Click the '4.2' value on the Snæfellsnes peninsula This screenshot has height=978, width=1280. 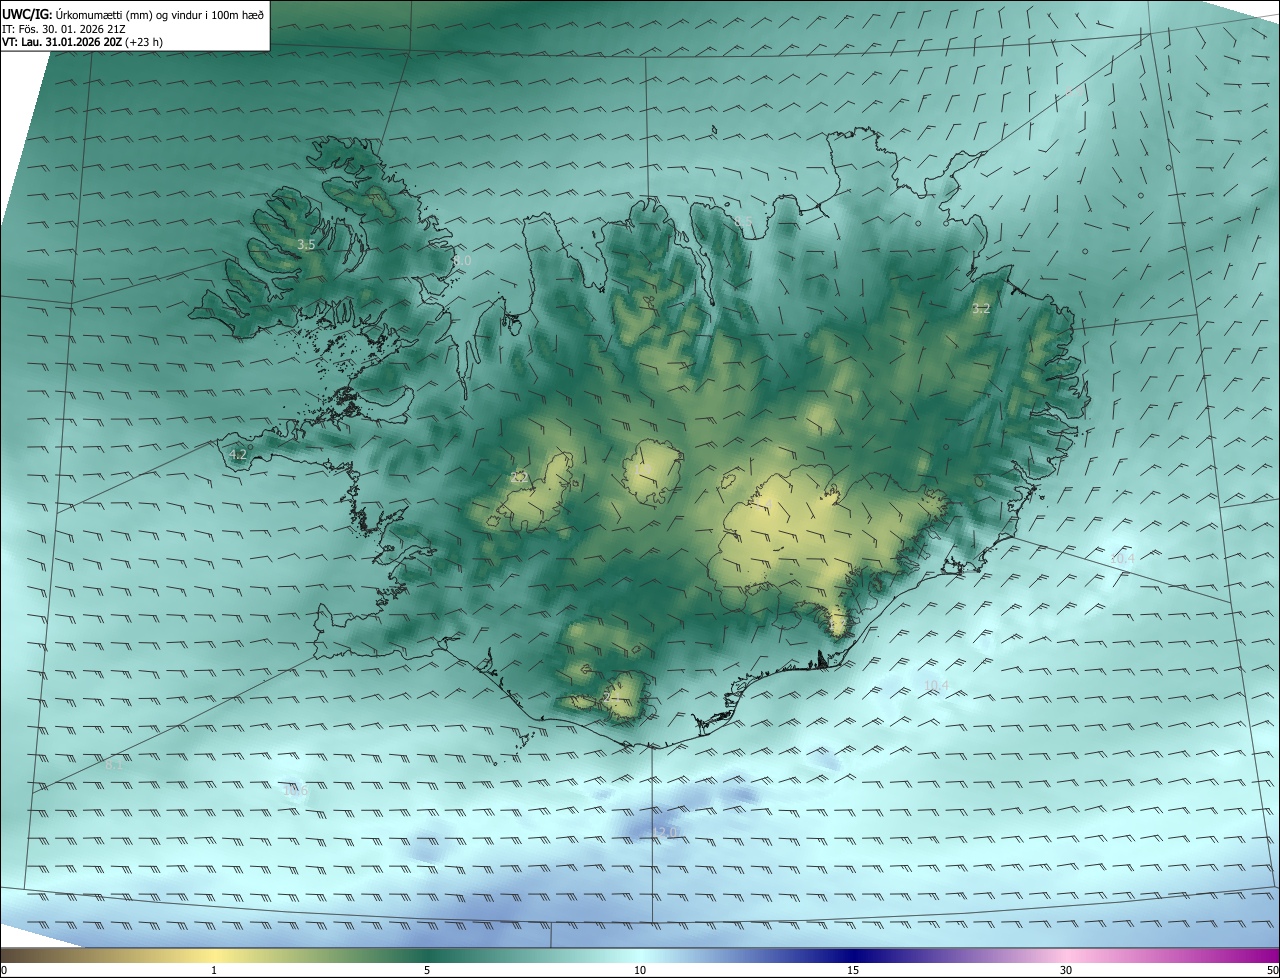pyautogui.click(x=238, y=454)
